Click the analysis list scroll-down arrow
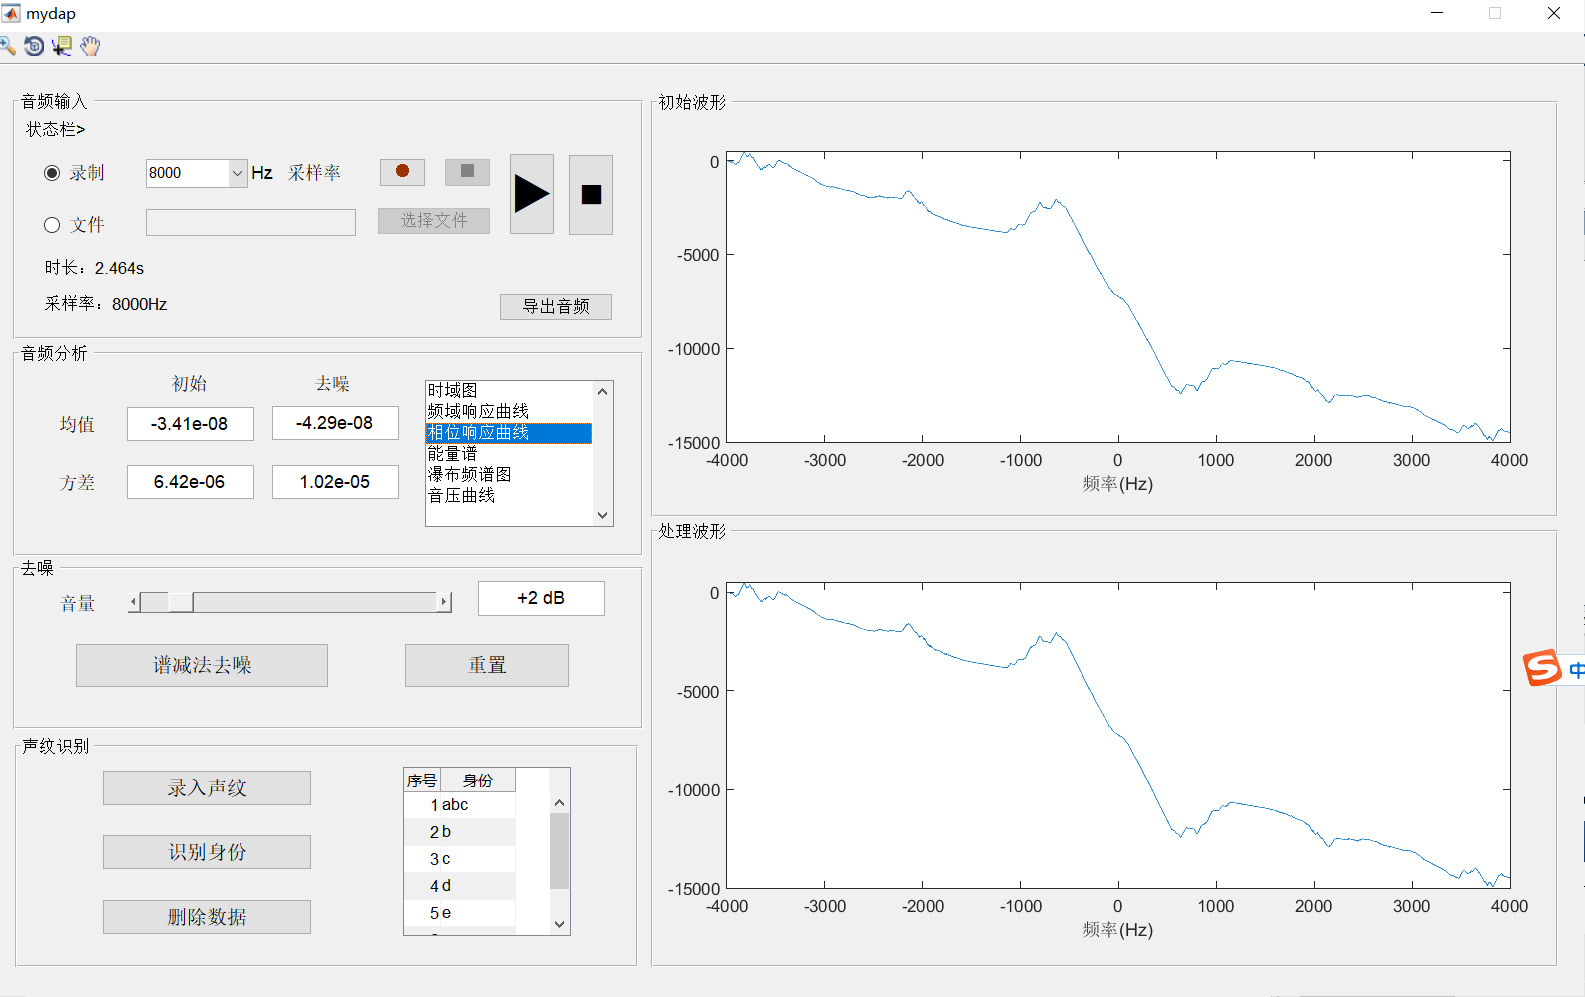Viewport: 1585px width, 997px height. pos(602,515)
